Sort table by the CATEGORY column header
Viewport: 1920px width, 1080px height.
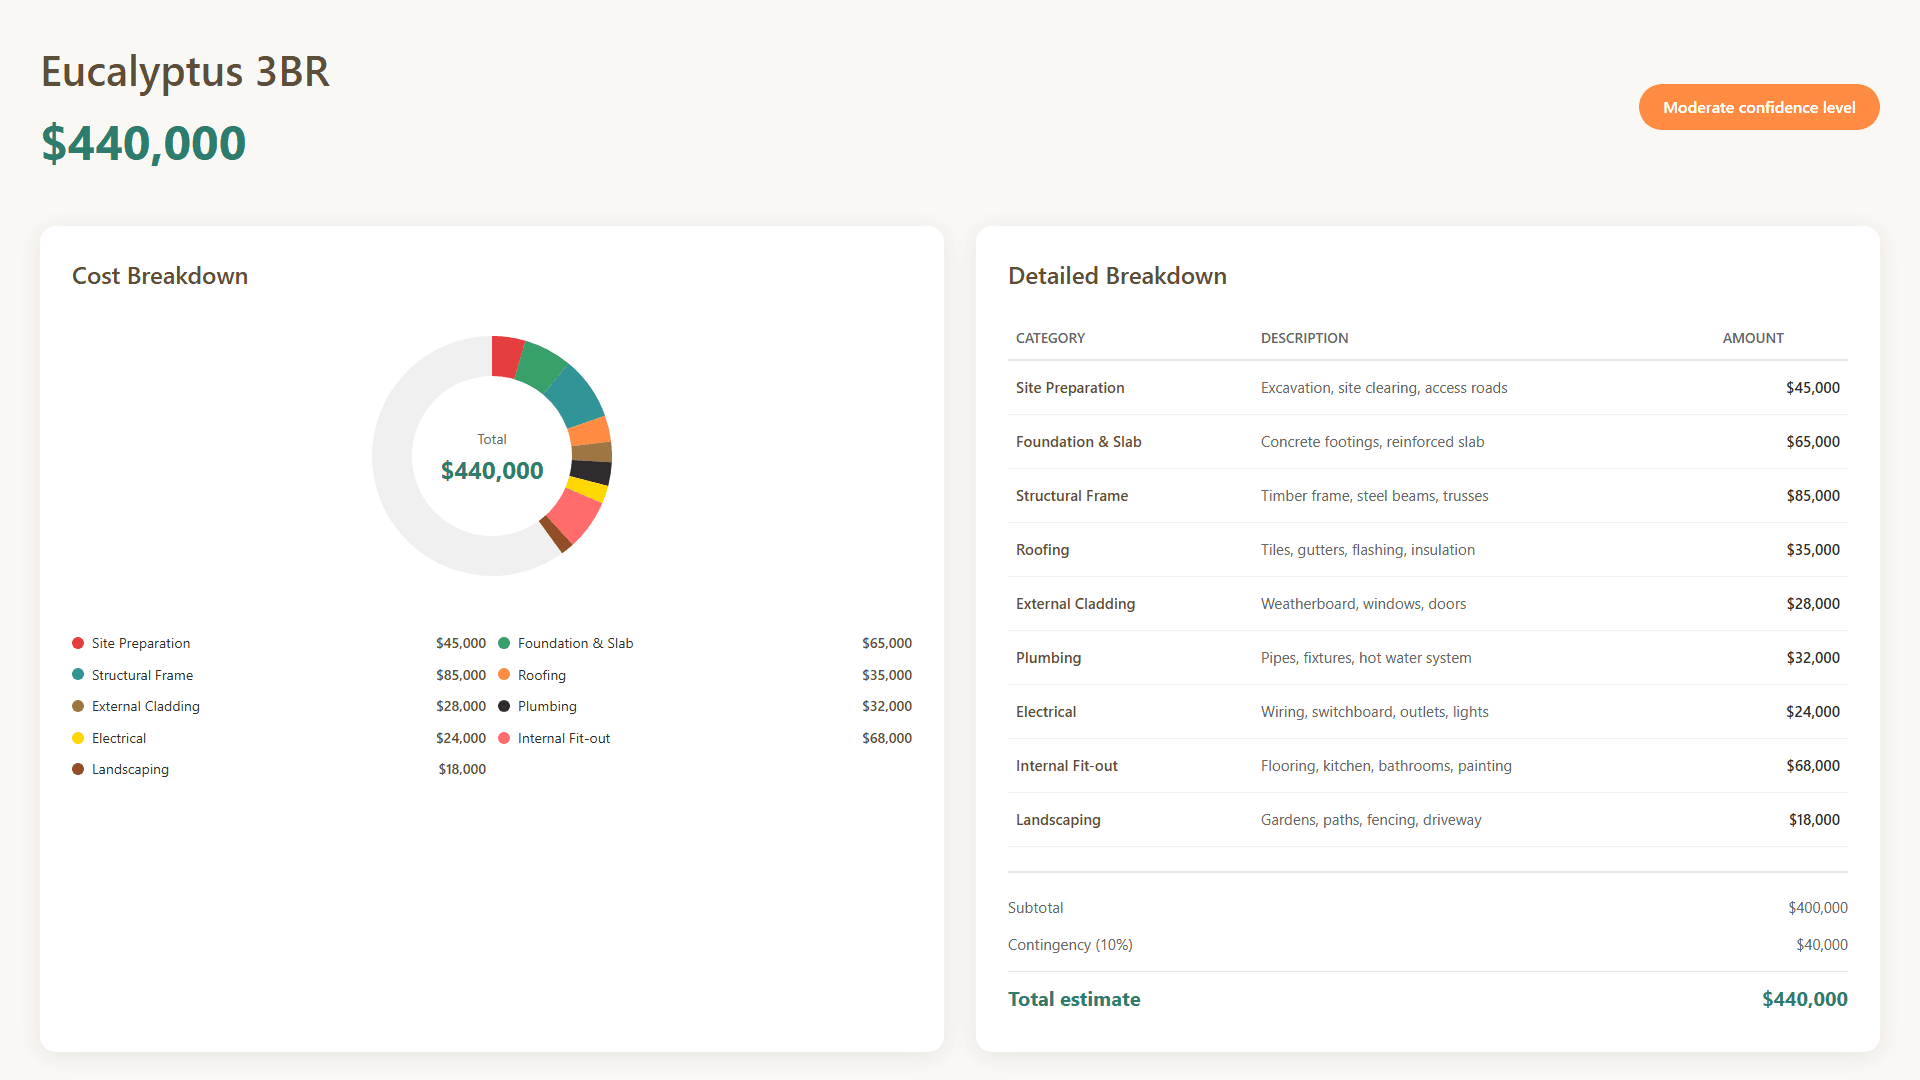pos(1050,338)
